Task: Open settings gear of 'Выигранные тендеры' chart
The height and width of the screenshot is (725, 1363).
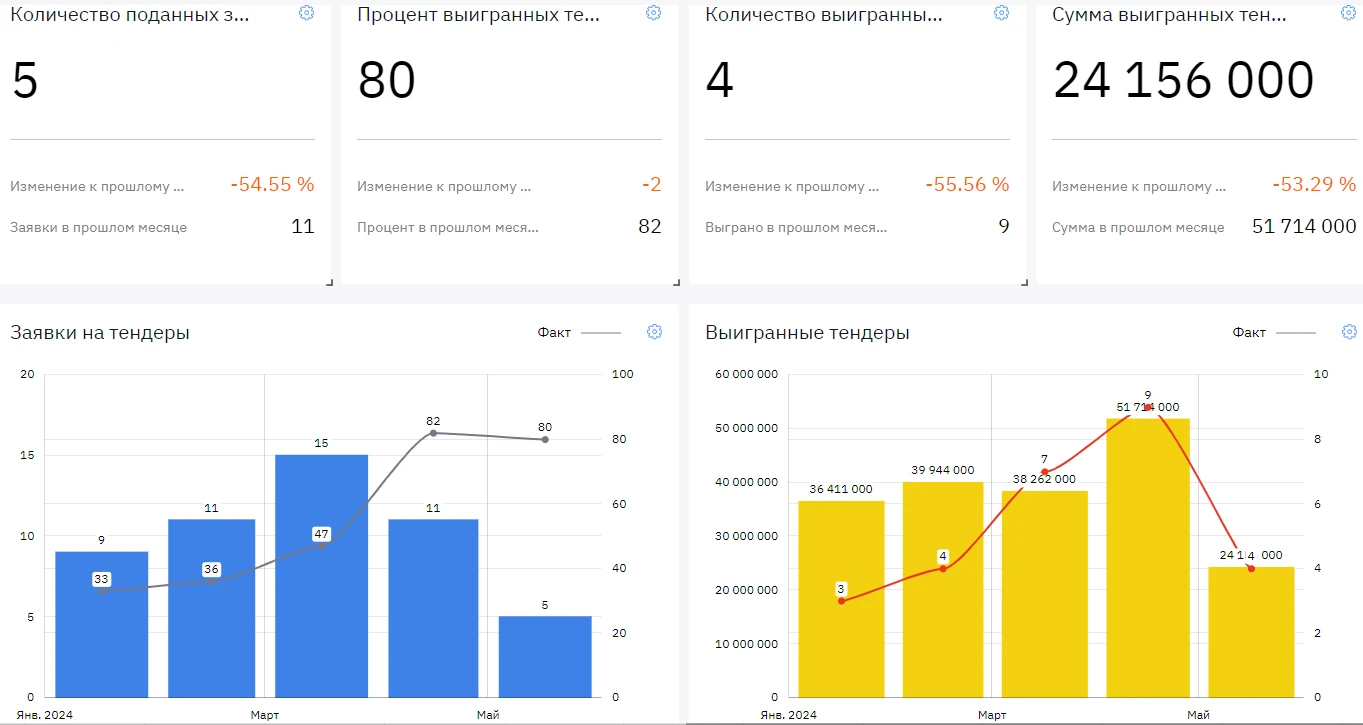Action: pyautogui.click(x=1349, y=332)
